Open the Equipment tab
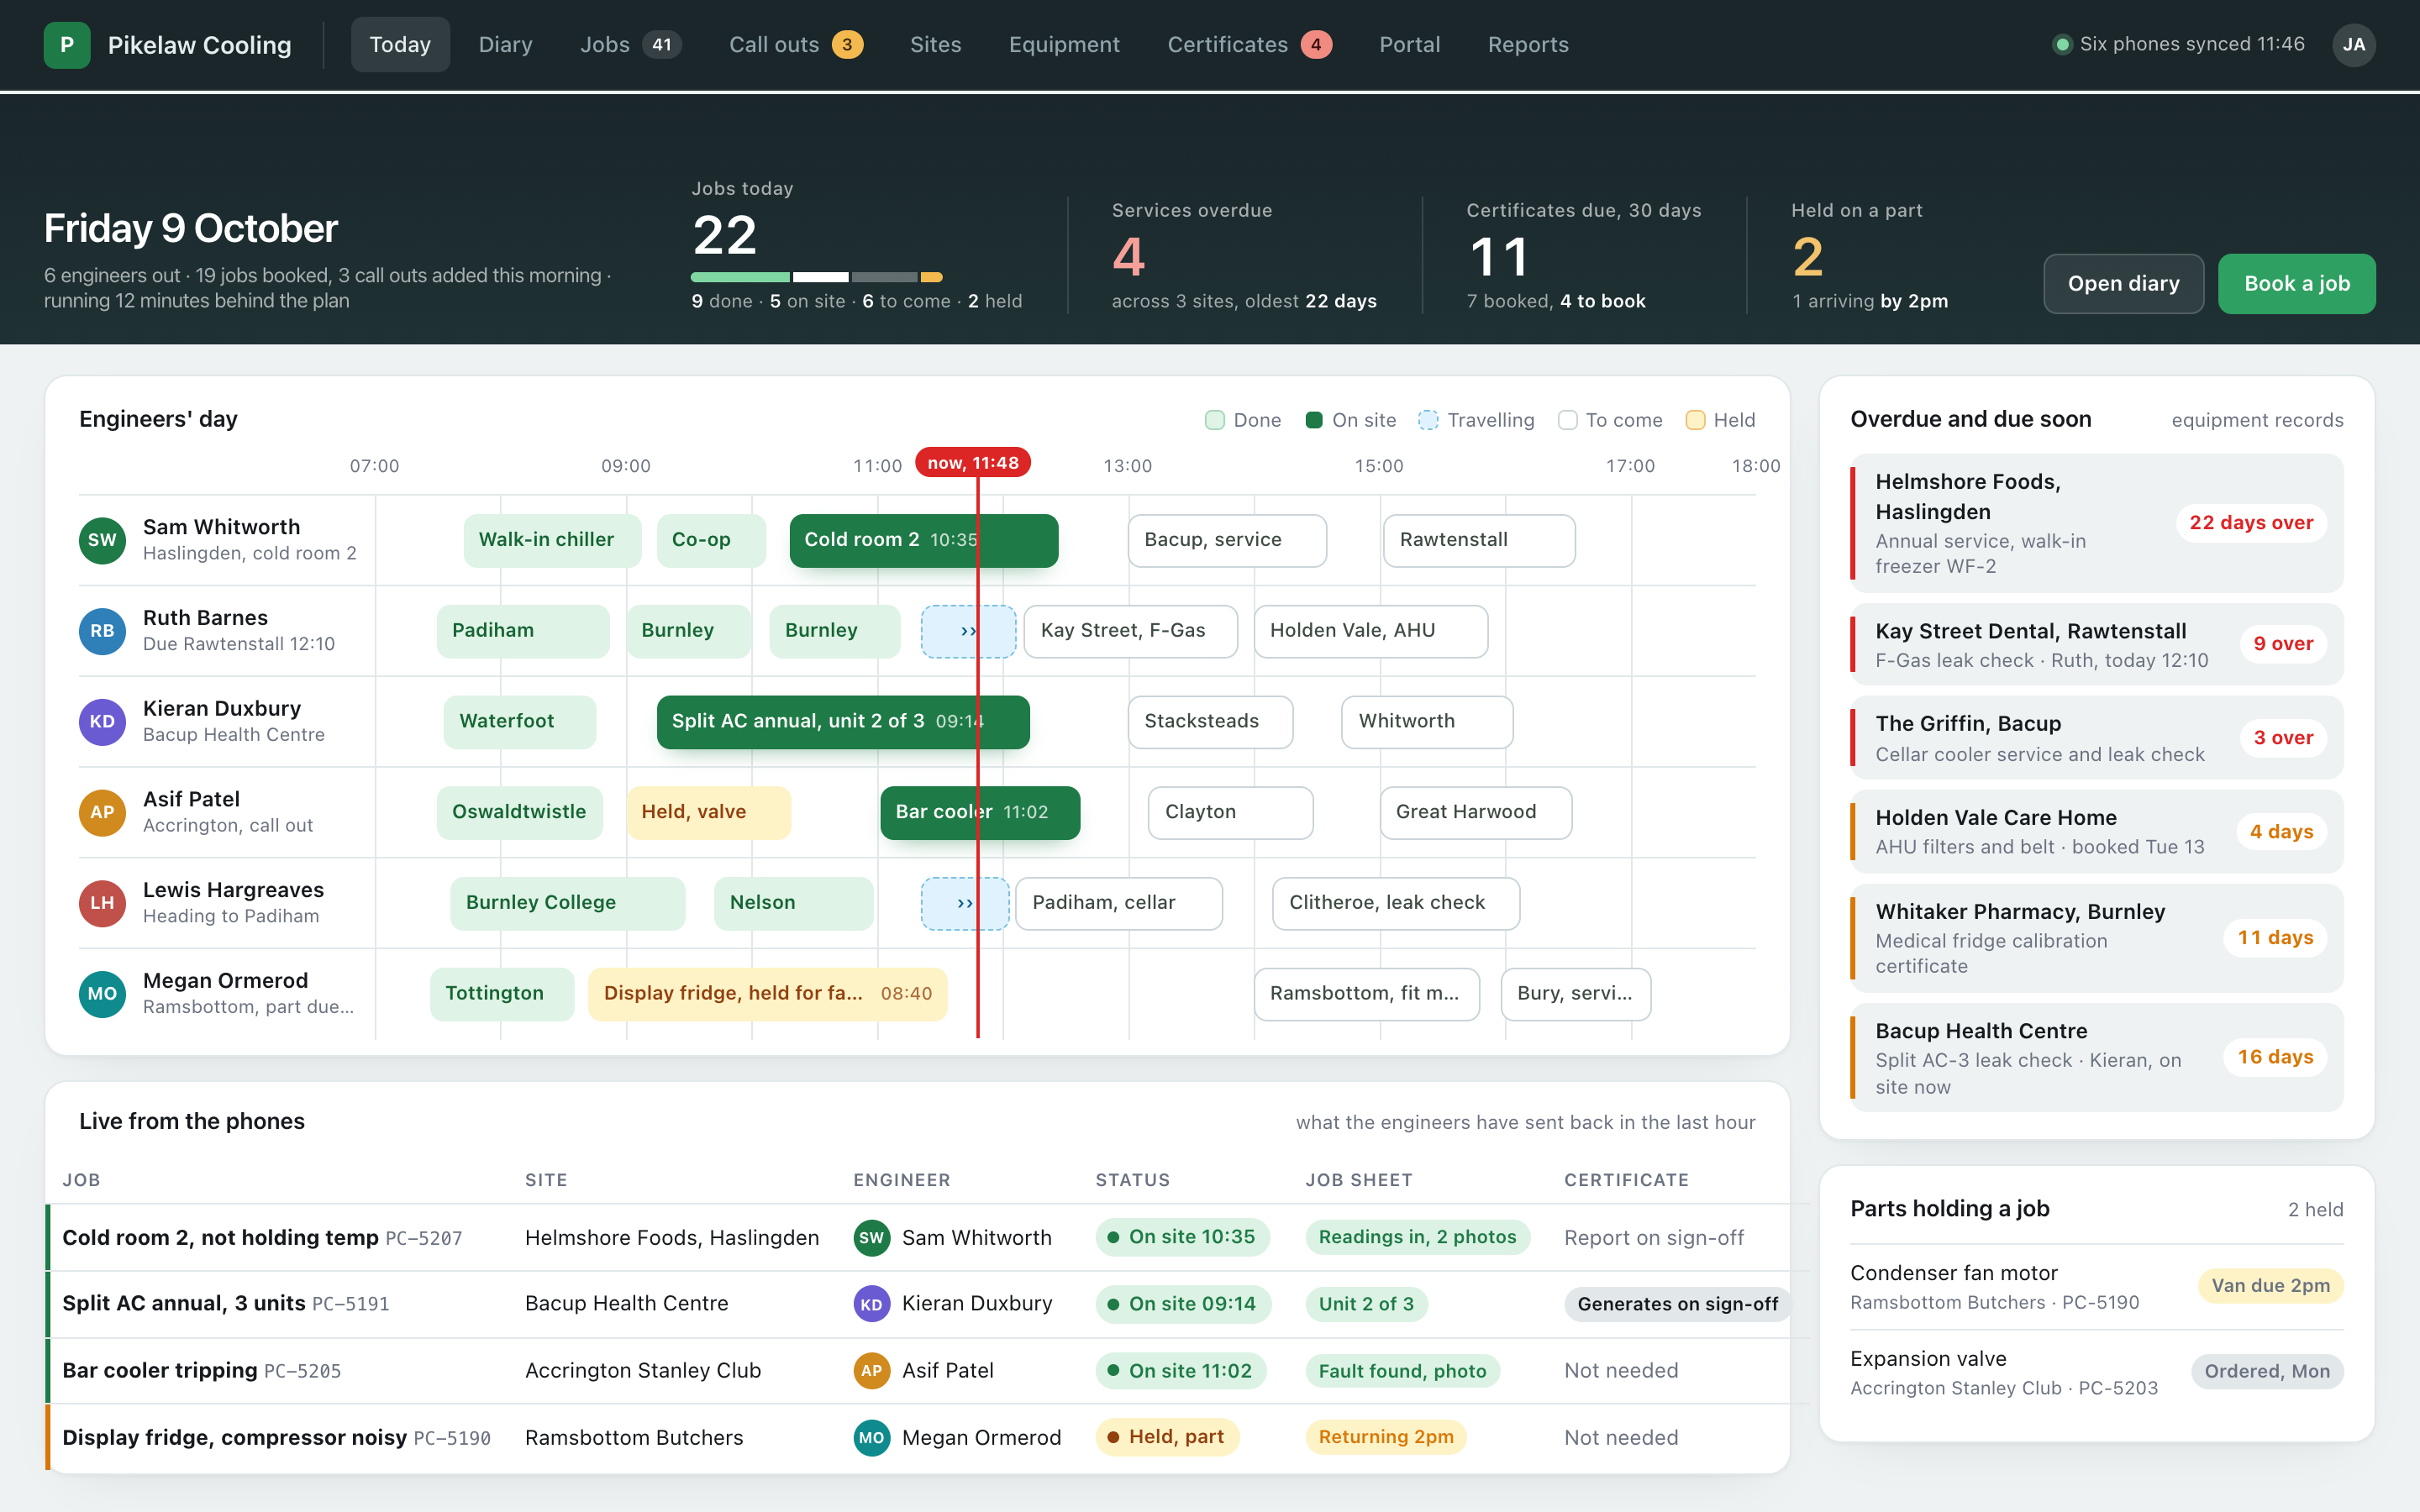Viewport: 2420px width, 1512px height. point(1064,45)
